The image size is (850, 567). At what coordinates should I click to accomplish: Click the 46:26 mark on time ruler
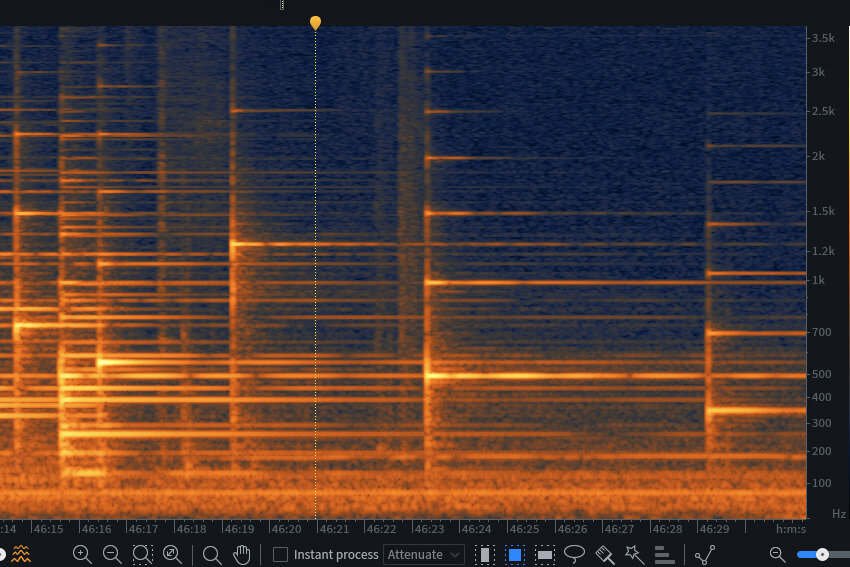[x=572, y=529]
